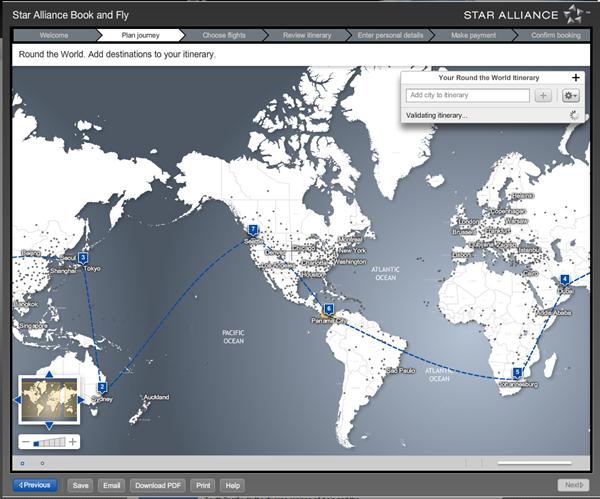Image resolution: width=600 pixels, height=499 pixels.
Task: Open the Choose flights step
Action: [224, 35]
